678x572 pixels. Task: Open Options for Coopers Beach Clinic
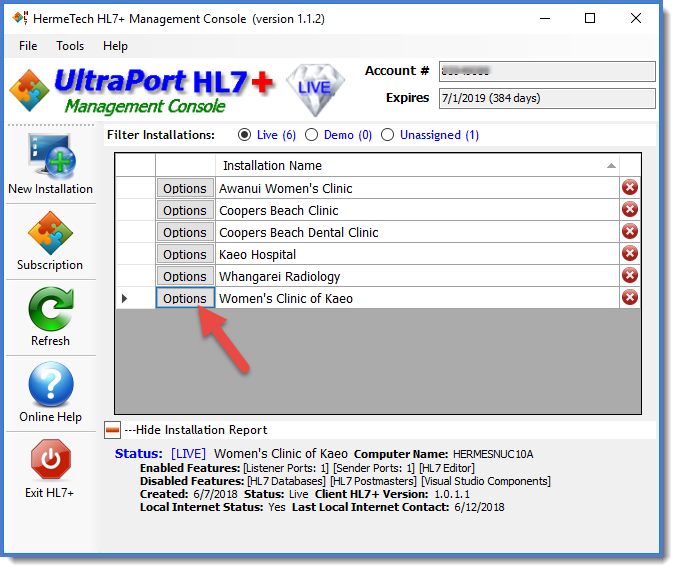[185, 211]
